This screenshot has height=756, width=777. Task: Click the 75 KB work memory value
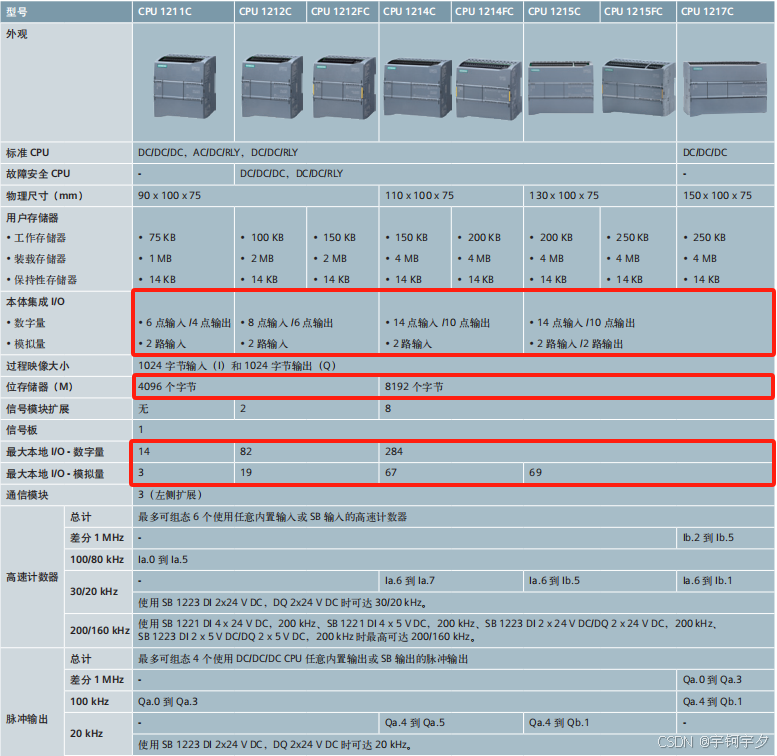click(x=162, y=238)
